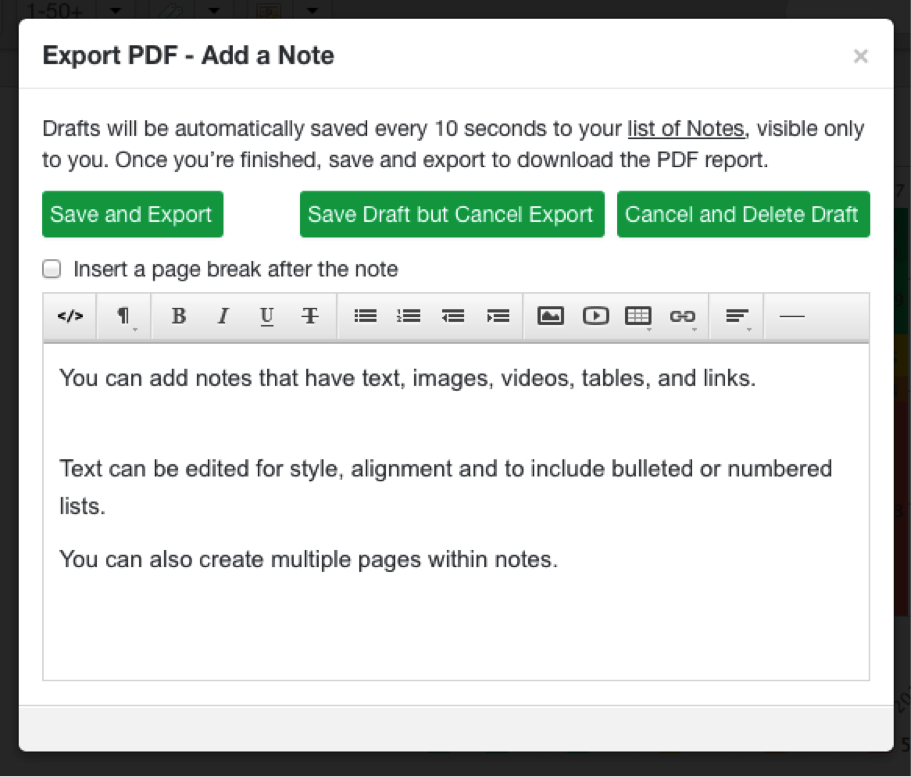The height and width of the screenshot is (777, 911).
Task: Toggle underline formatting
Action: coord(267,316)
